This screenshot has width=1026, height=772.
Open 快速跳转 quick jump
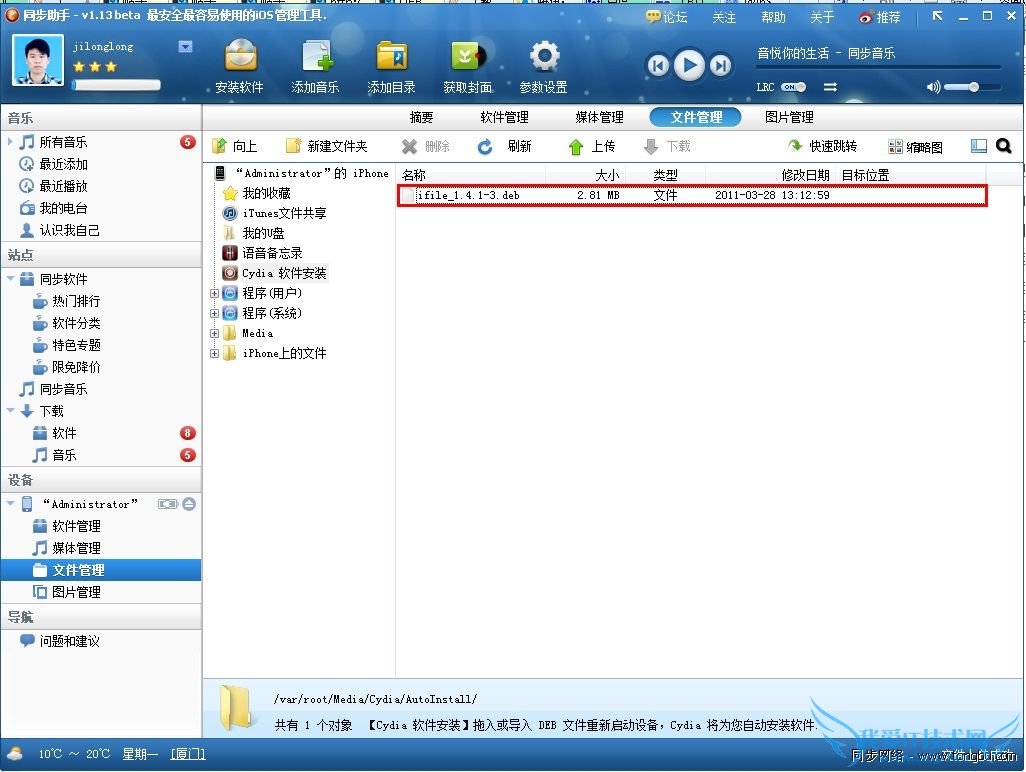click(823, 146)
